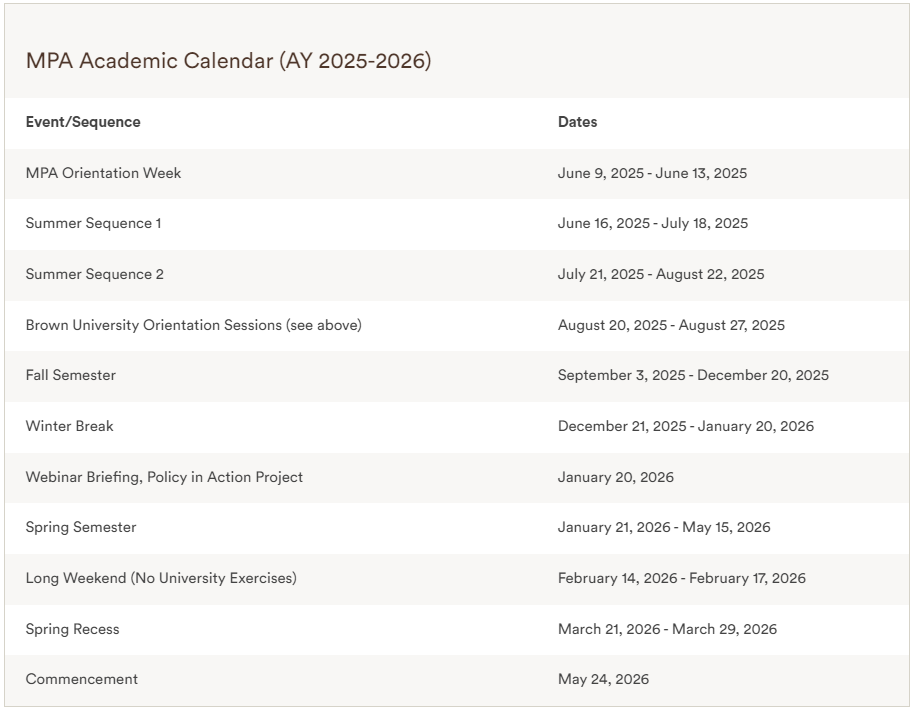Select the Webinar Briefing 'January 20, 2026' date cell
Viewport: 915px width, 714px height.
pyautogui.click(x=616, y=477)
